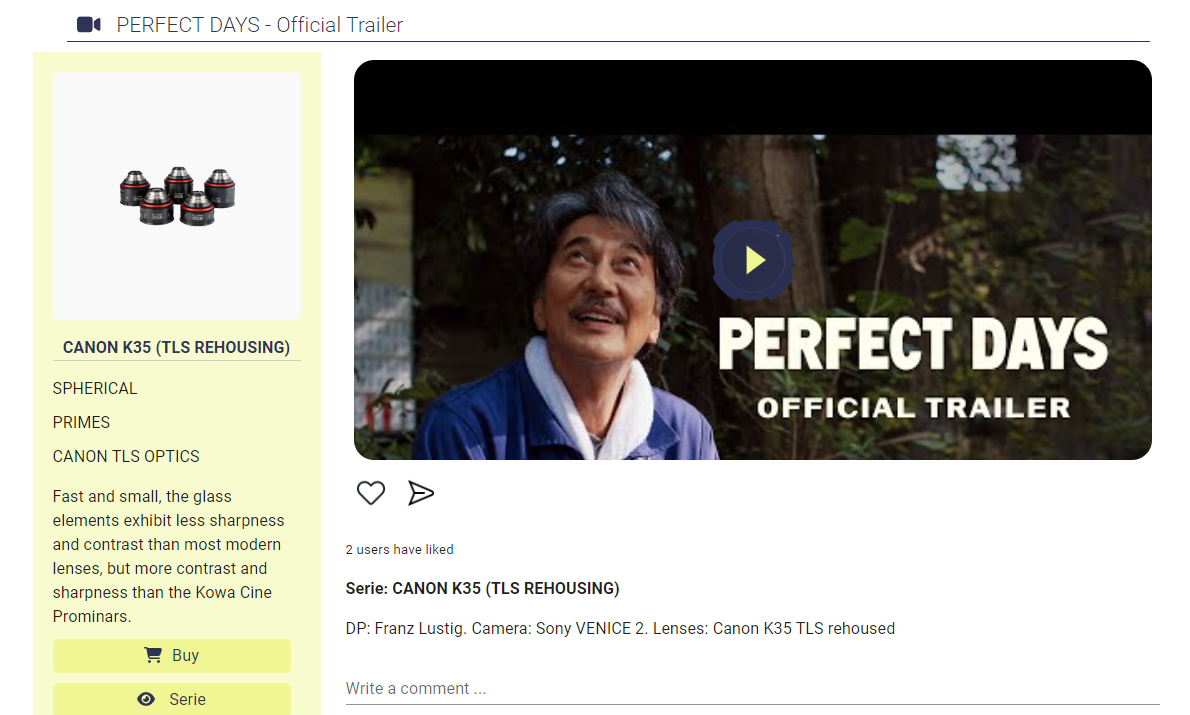Screen dimensions: 1190x715
Task: Focus the Write a comment field
Action: (x=752, y=688)
